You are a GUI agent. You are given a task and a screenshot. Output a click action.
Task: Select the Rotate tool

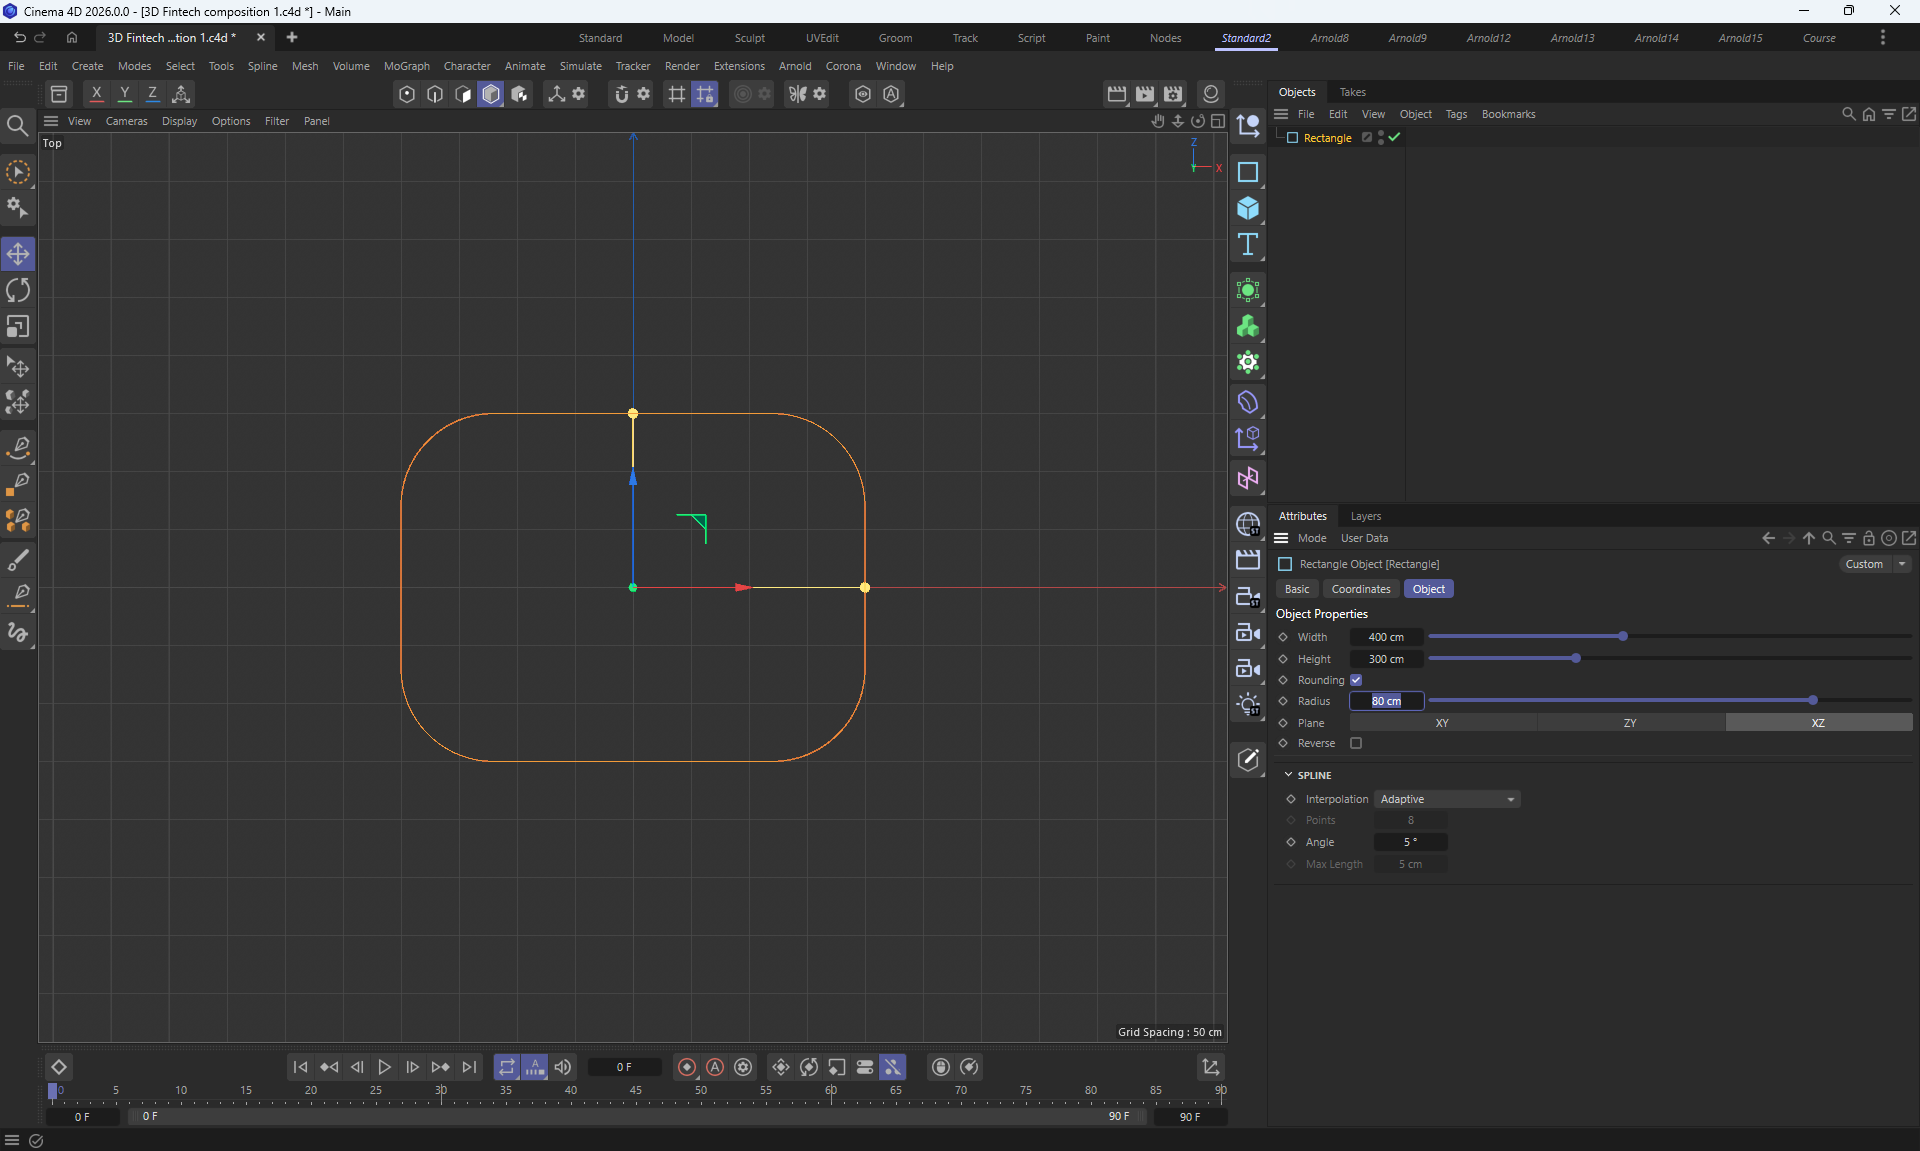[x=18, y=290]
